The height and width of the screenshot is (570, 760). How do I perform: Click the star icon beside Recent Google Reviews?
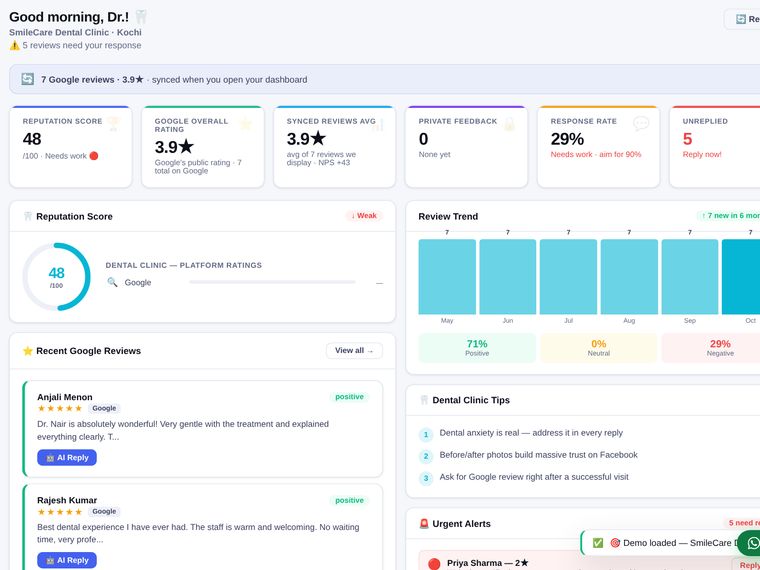pos(28,351)
